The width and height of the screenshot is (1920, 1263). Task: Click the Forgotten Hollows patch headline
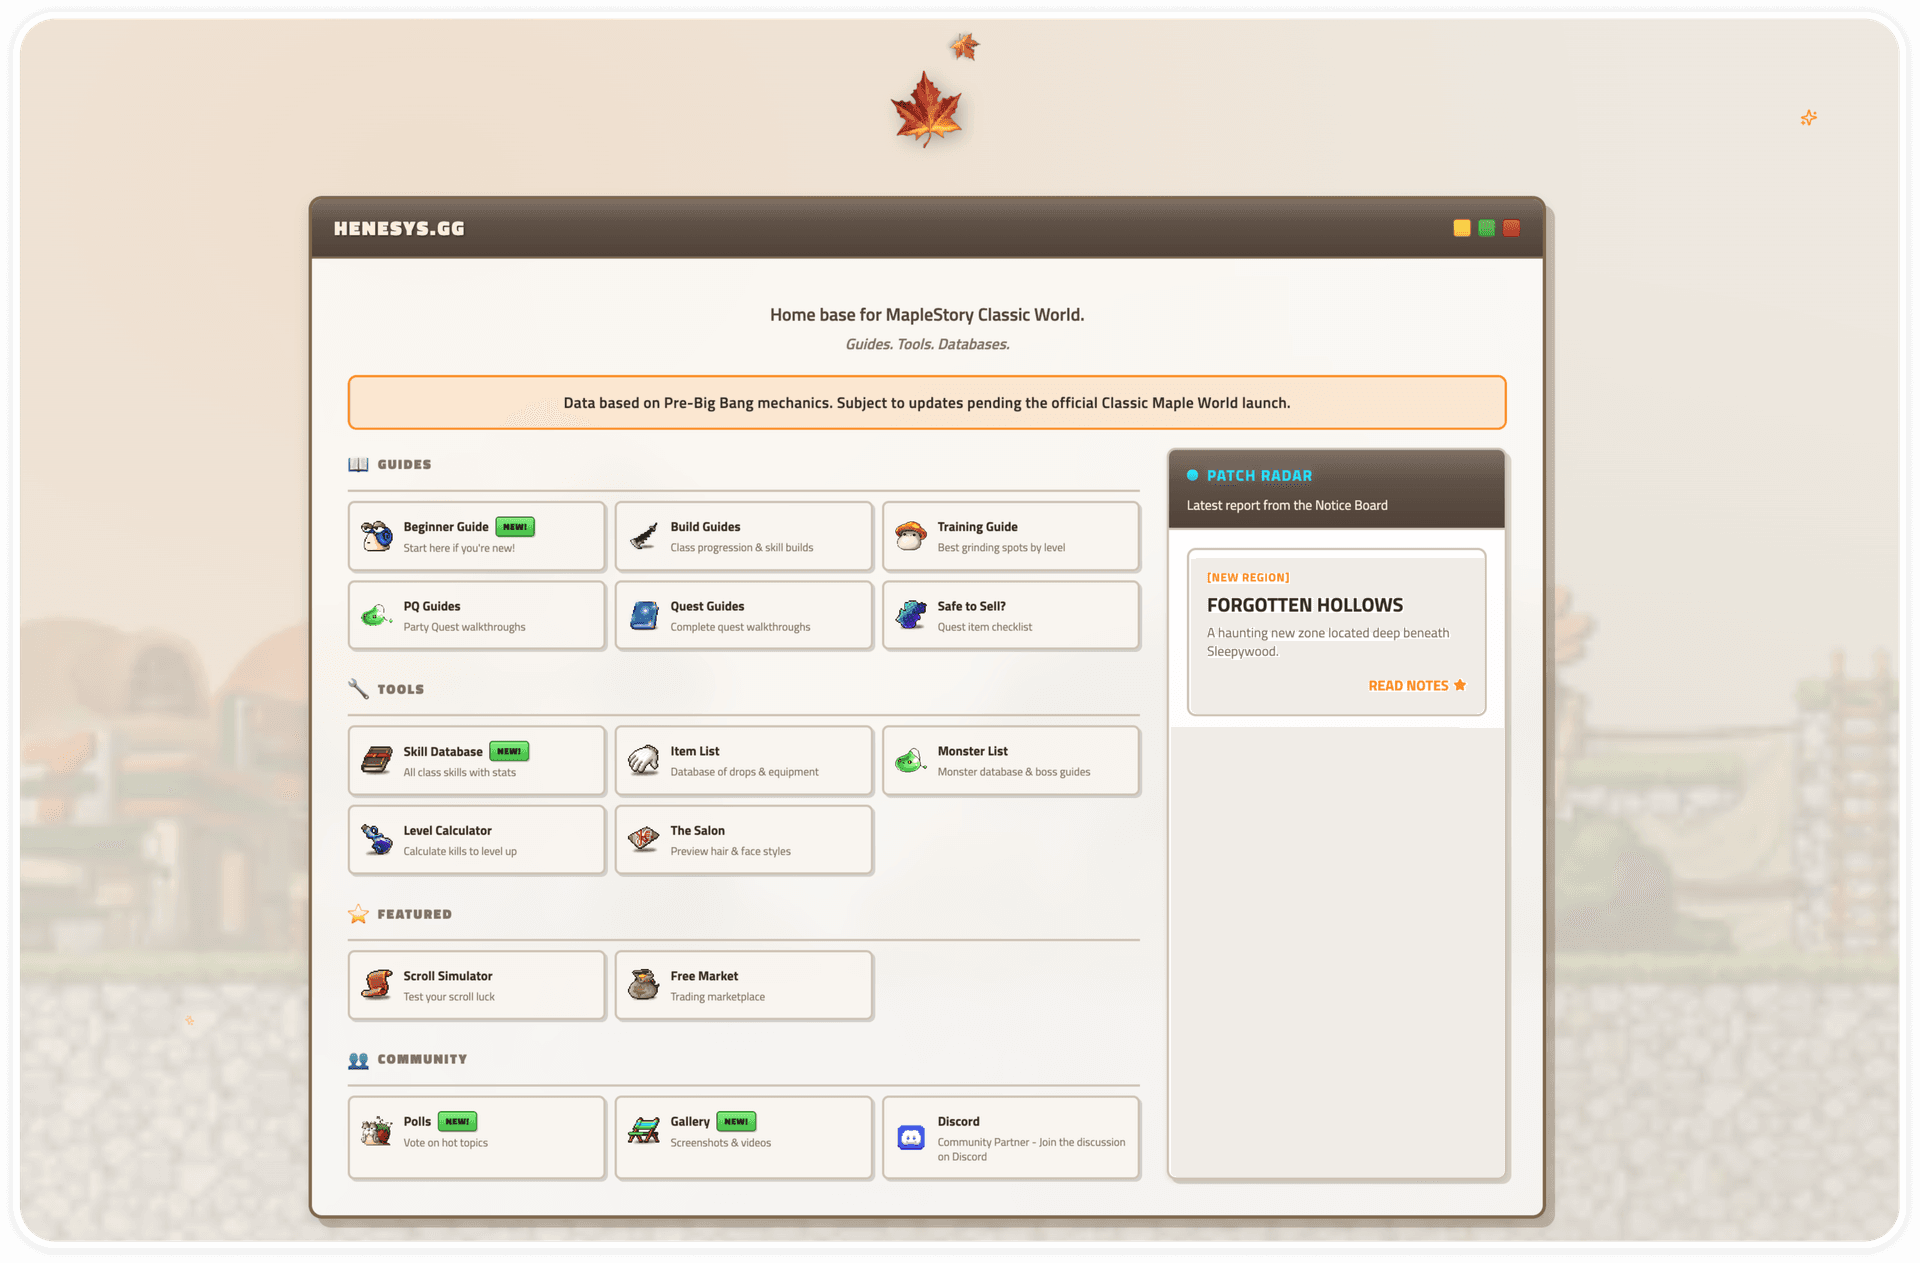(x=1304, y=605)
